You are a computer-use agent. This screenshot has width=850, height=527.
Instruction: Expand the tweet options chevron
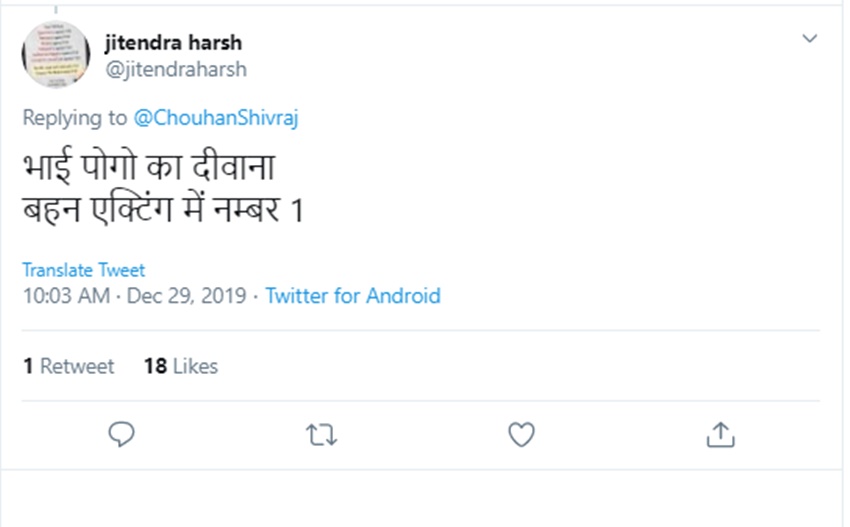click(810, 39)
